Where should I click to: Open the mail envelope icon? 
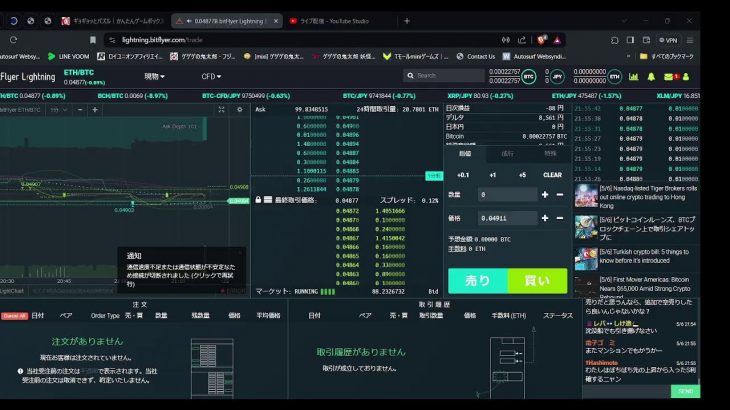[x=669, y=77]
